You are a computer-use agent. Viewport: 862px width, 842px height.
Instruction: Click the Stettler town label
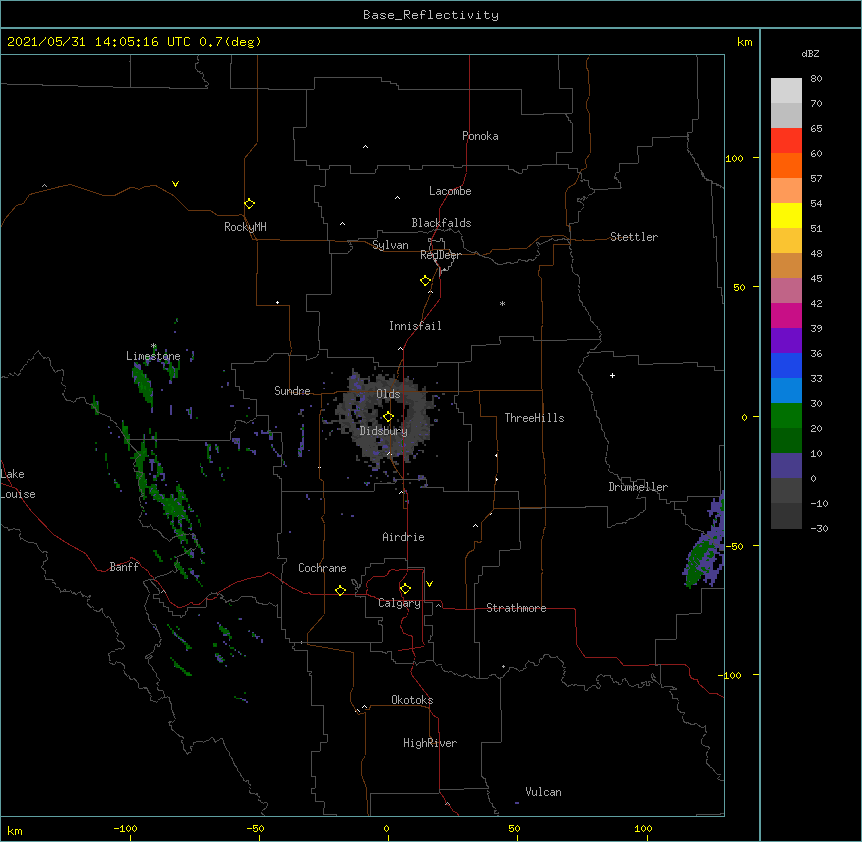(633, 237)
